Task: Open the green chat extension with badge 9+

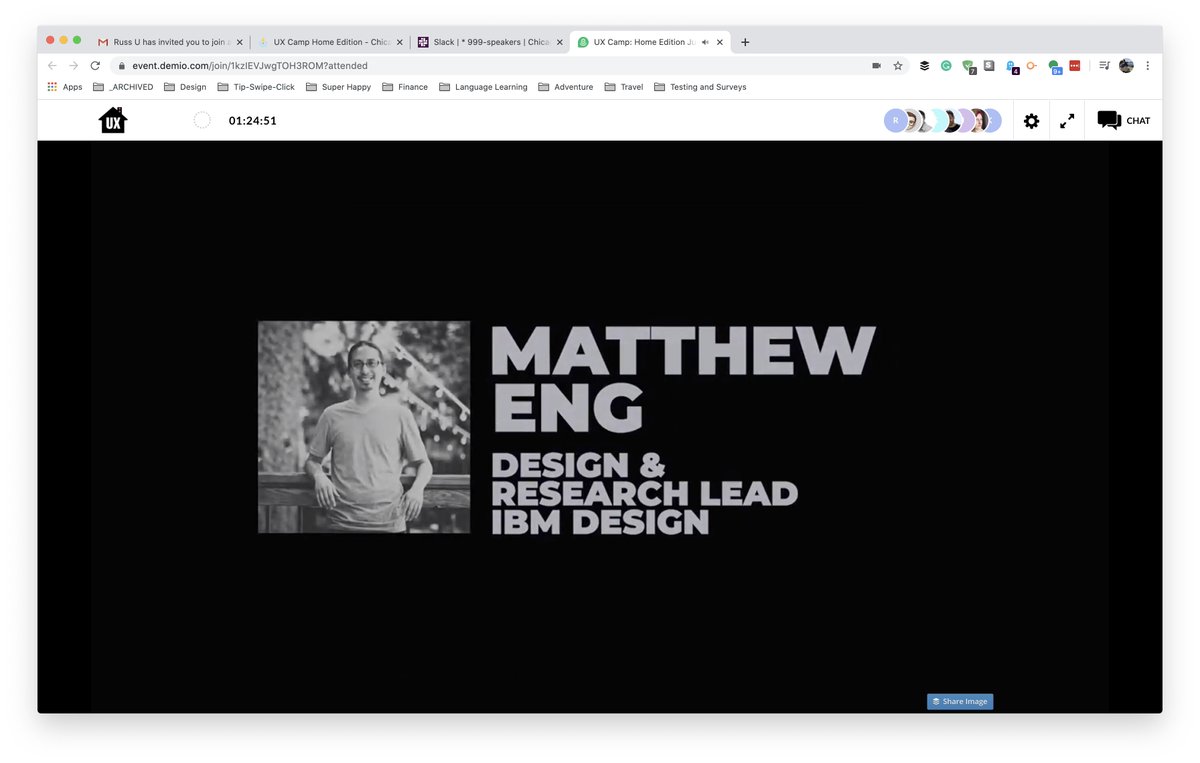Action: point(1055,67)
